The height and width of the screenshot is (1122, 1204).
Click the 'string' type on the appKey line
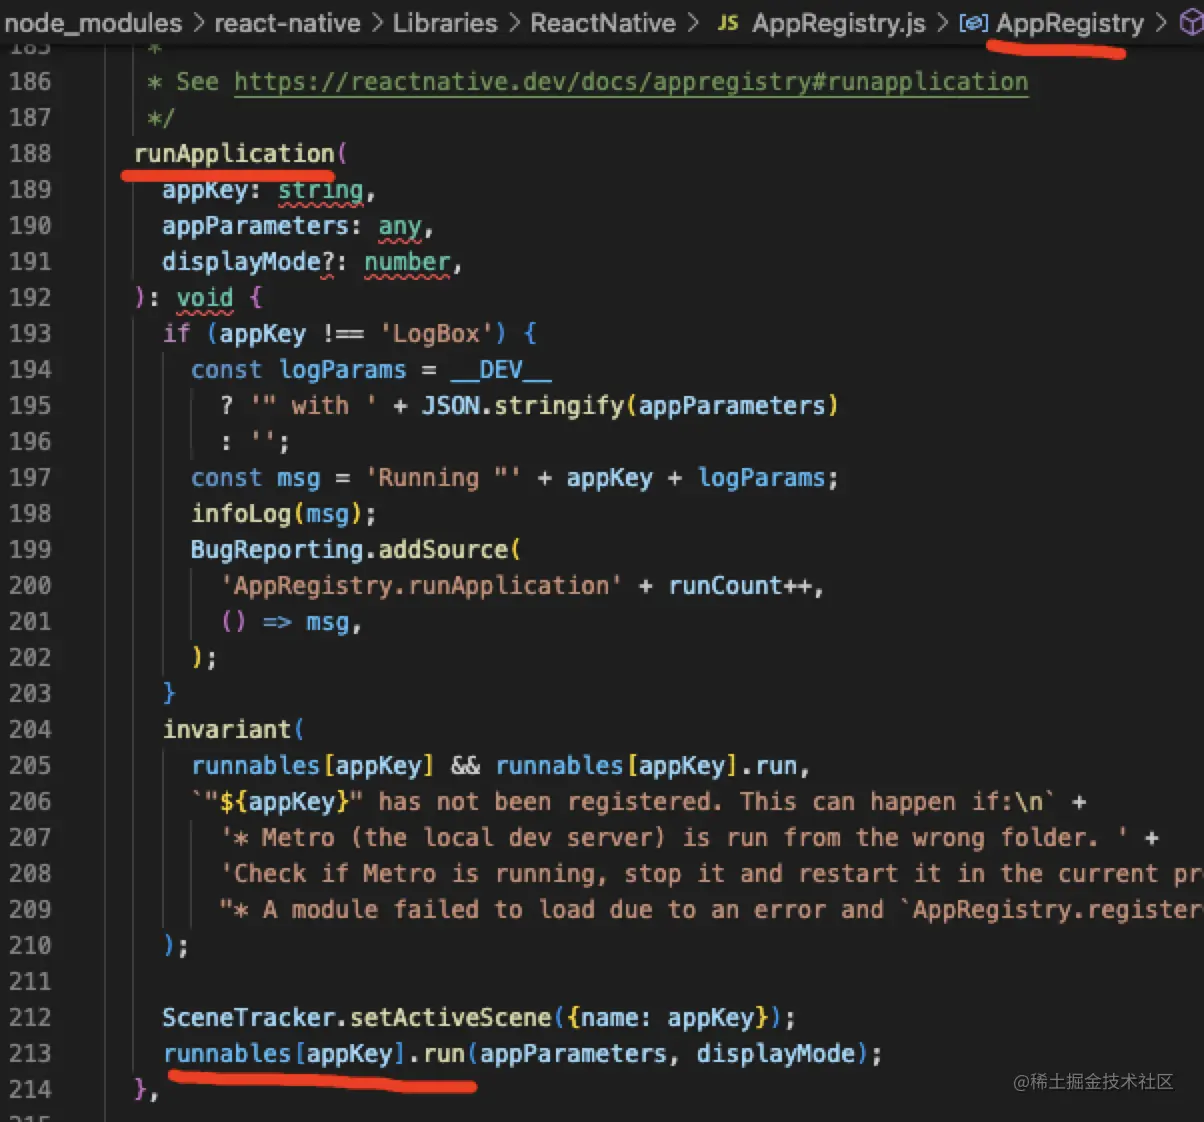pyautogui.click(x=320, y=190)
